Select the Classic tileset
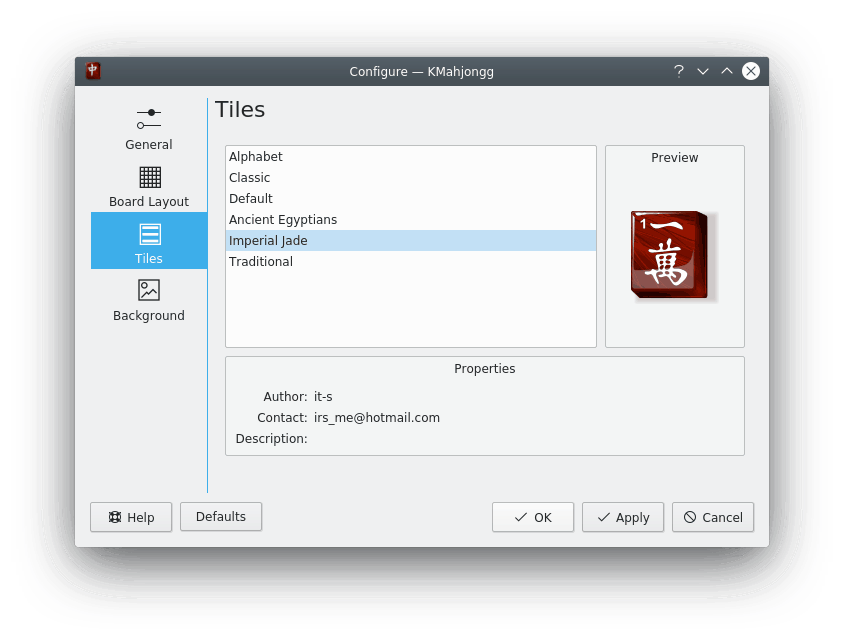Viewport: 844px width, 640px height. point(250,178)
